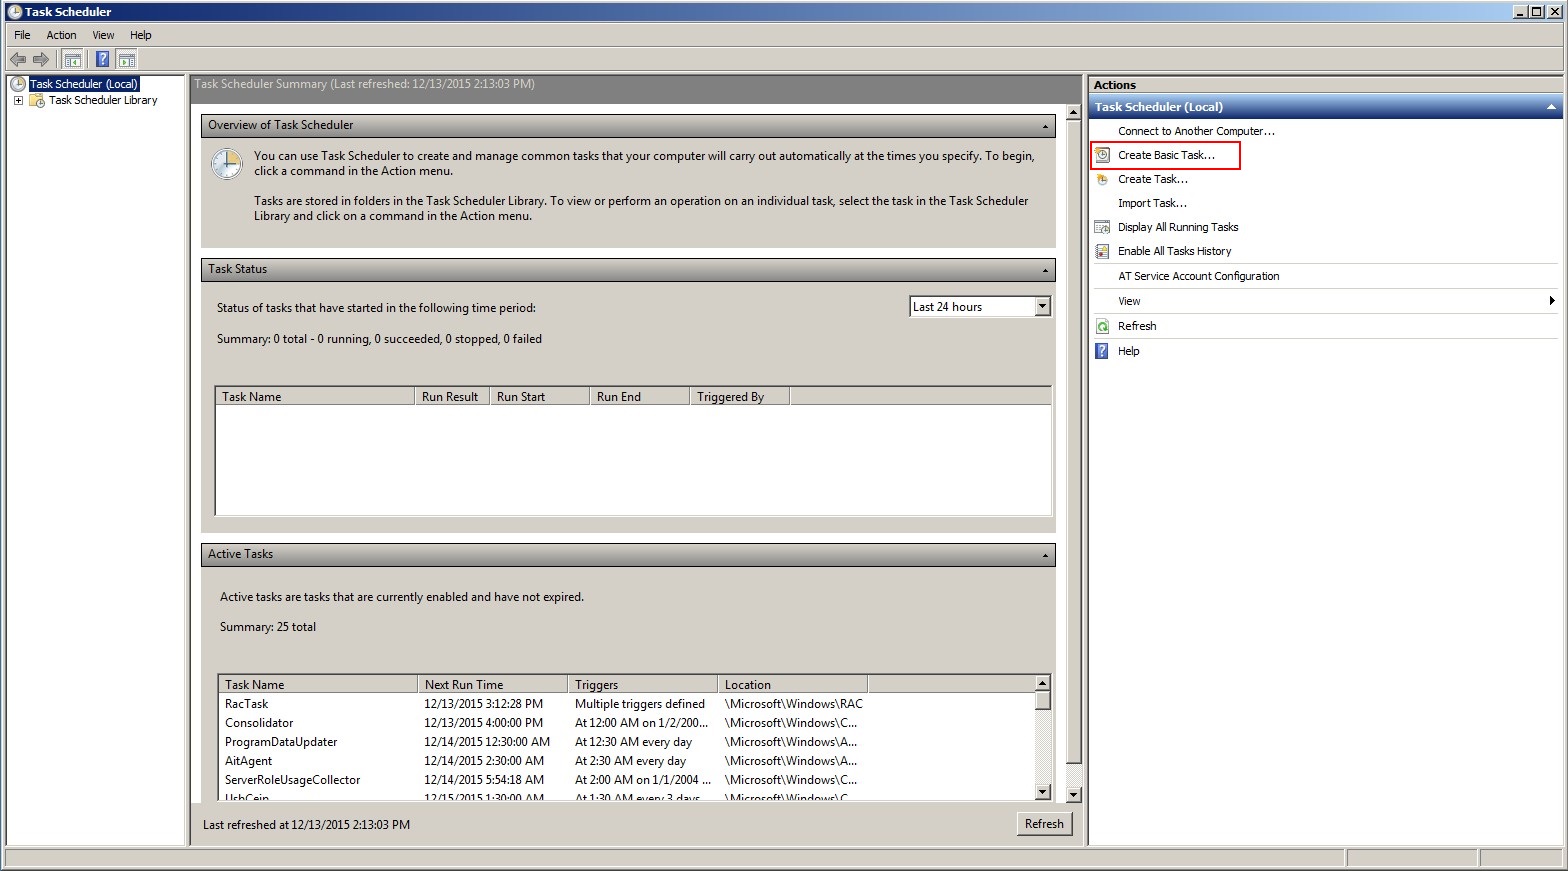Click the green Refresh icon in Actions pane
Viewport: 1568px width, 871px height.
coord(1102,326)
